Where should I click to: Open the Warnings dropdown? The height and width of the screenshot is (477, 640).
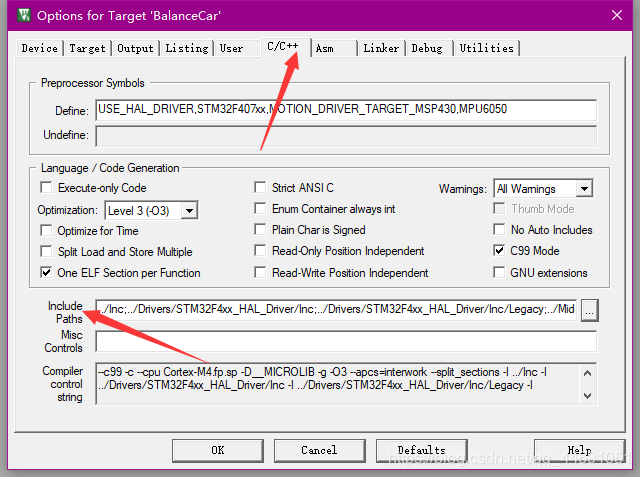(584, 189)
